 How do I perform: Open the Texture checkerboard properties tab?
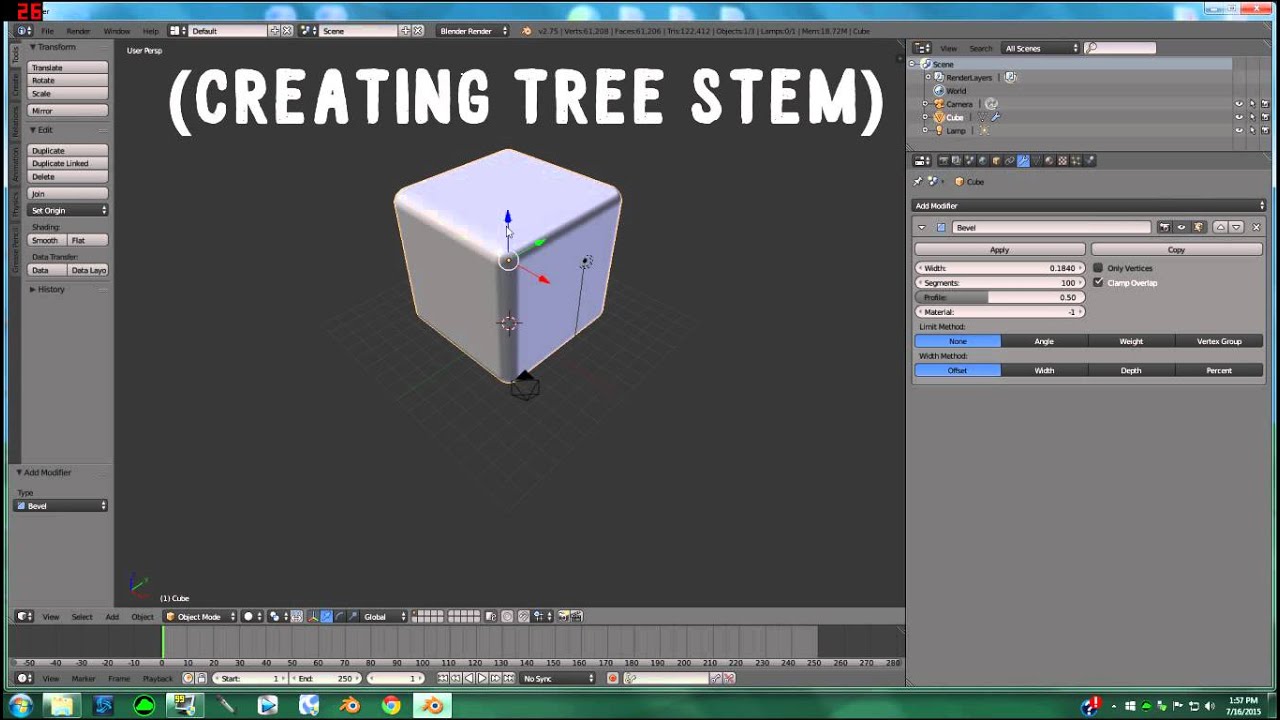click(1062, 160)
